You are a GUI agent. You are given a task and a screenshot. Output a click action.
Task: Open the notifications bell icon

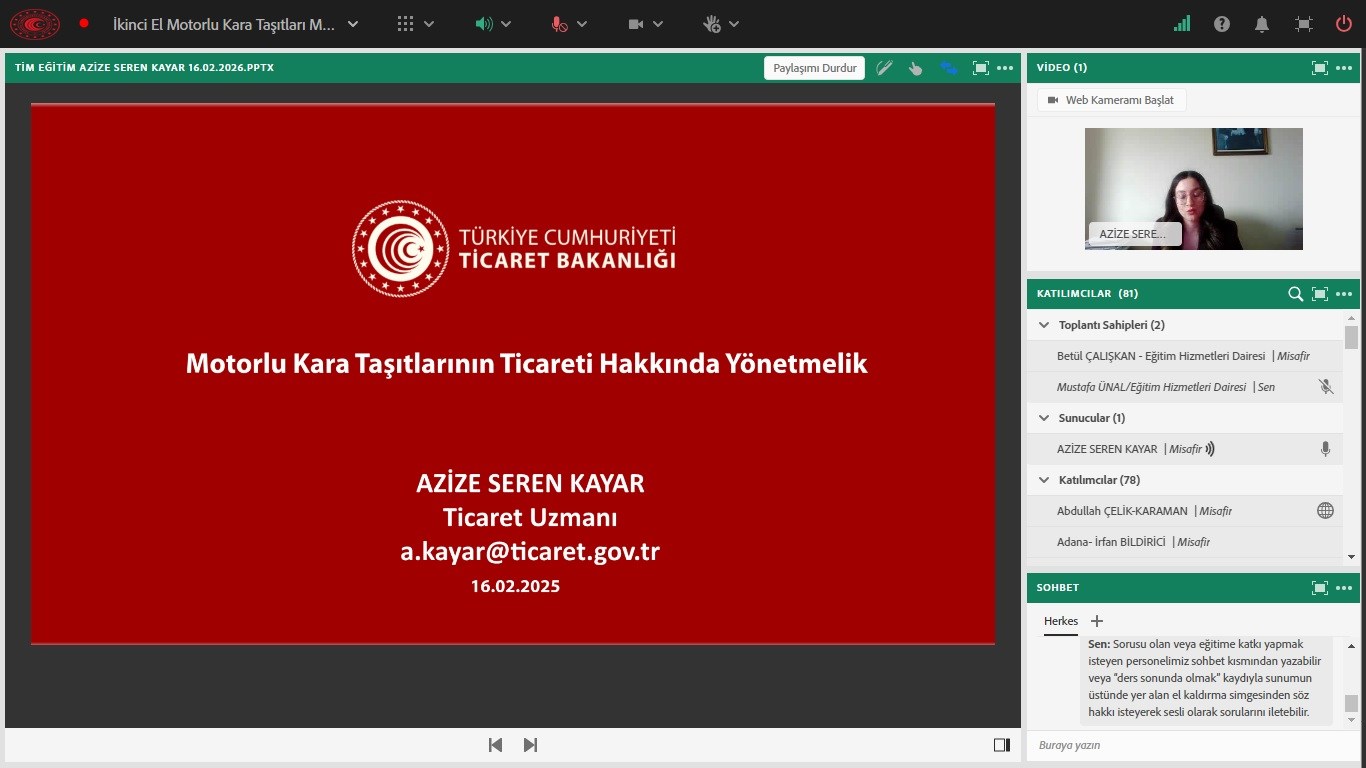coord(1263,24)
